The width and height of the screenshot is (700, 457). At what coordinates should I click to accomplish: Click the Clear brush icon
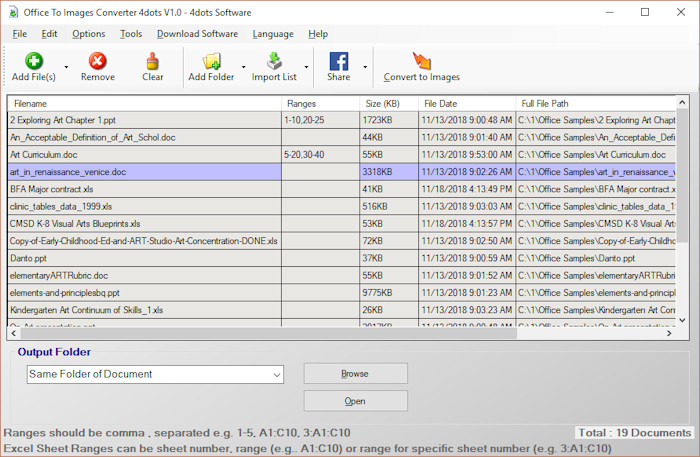(x=152, y=61)
